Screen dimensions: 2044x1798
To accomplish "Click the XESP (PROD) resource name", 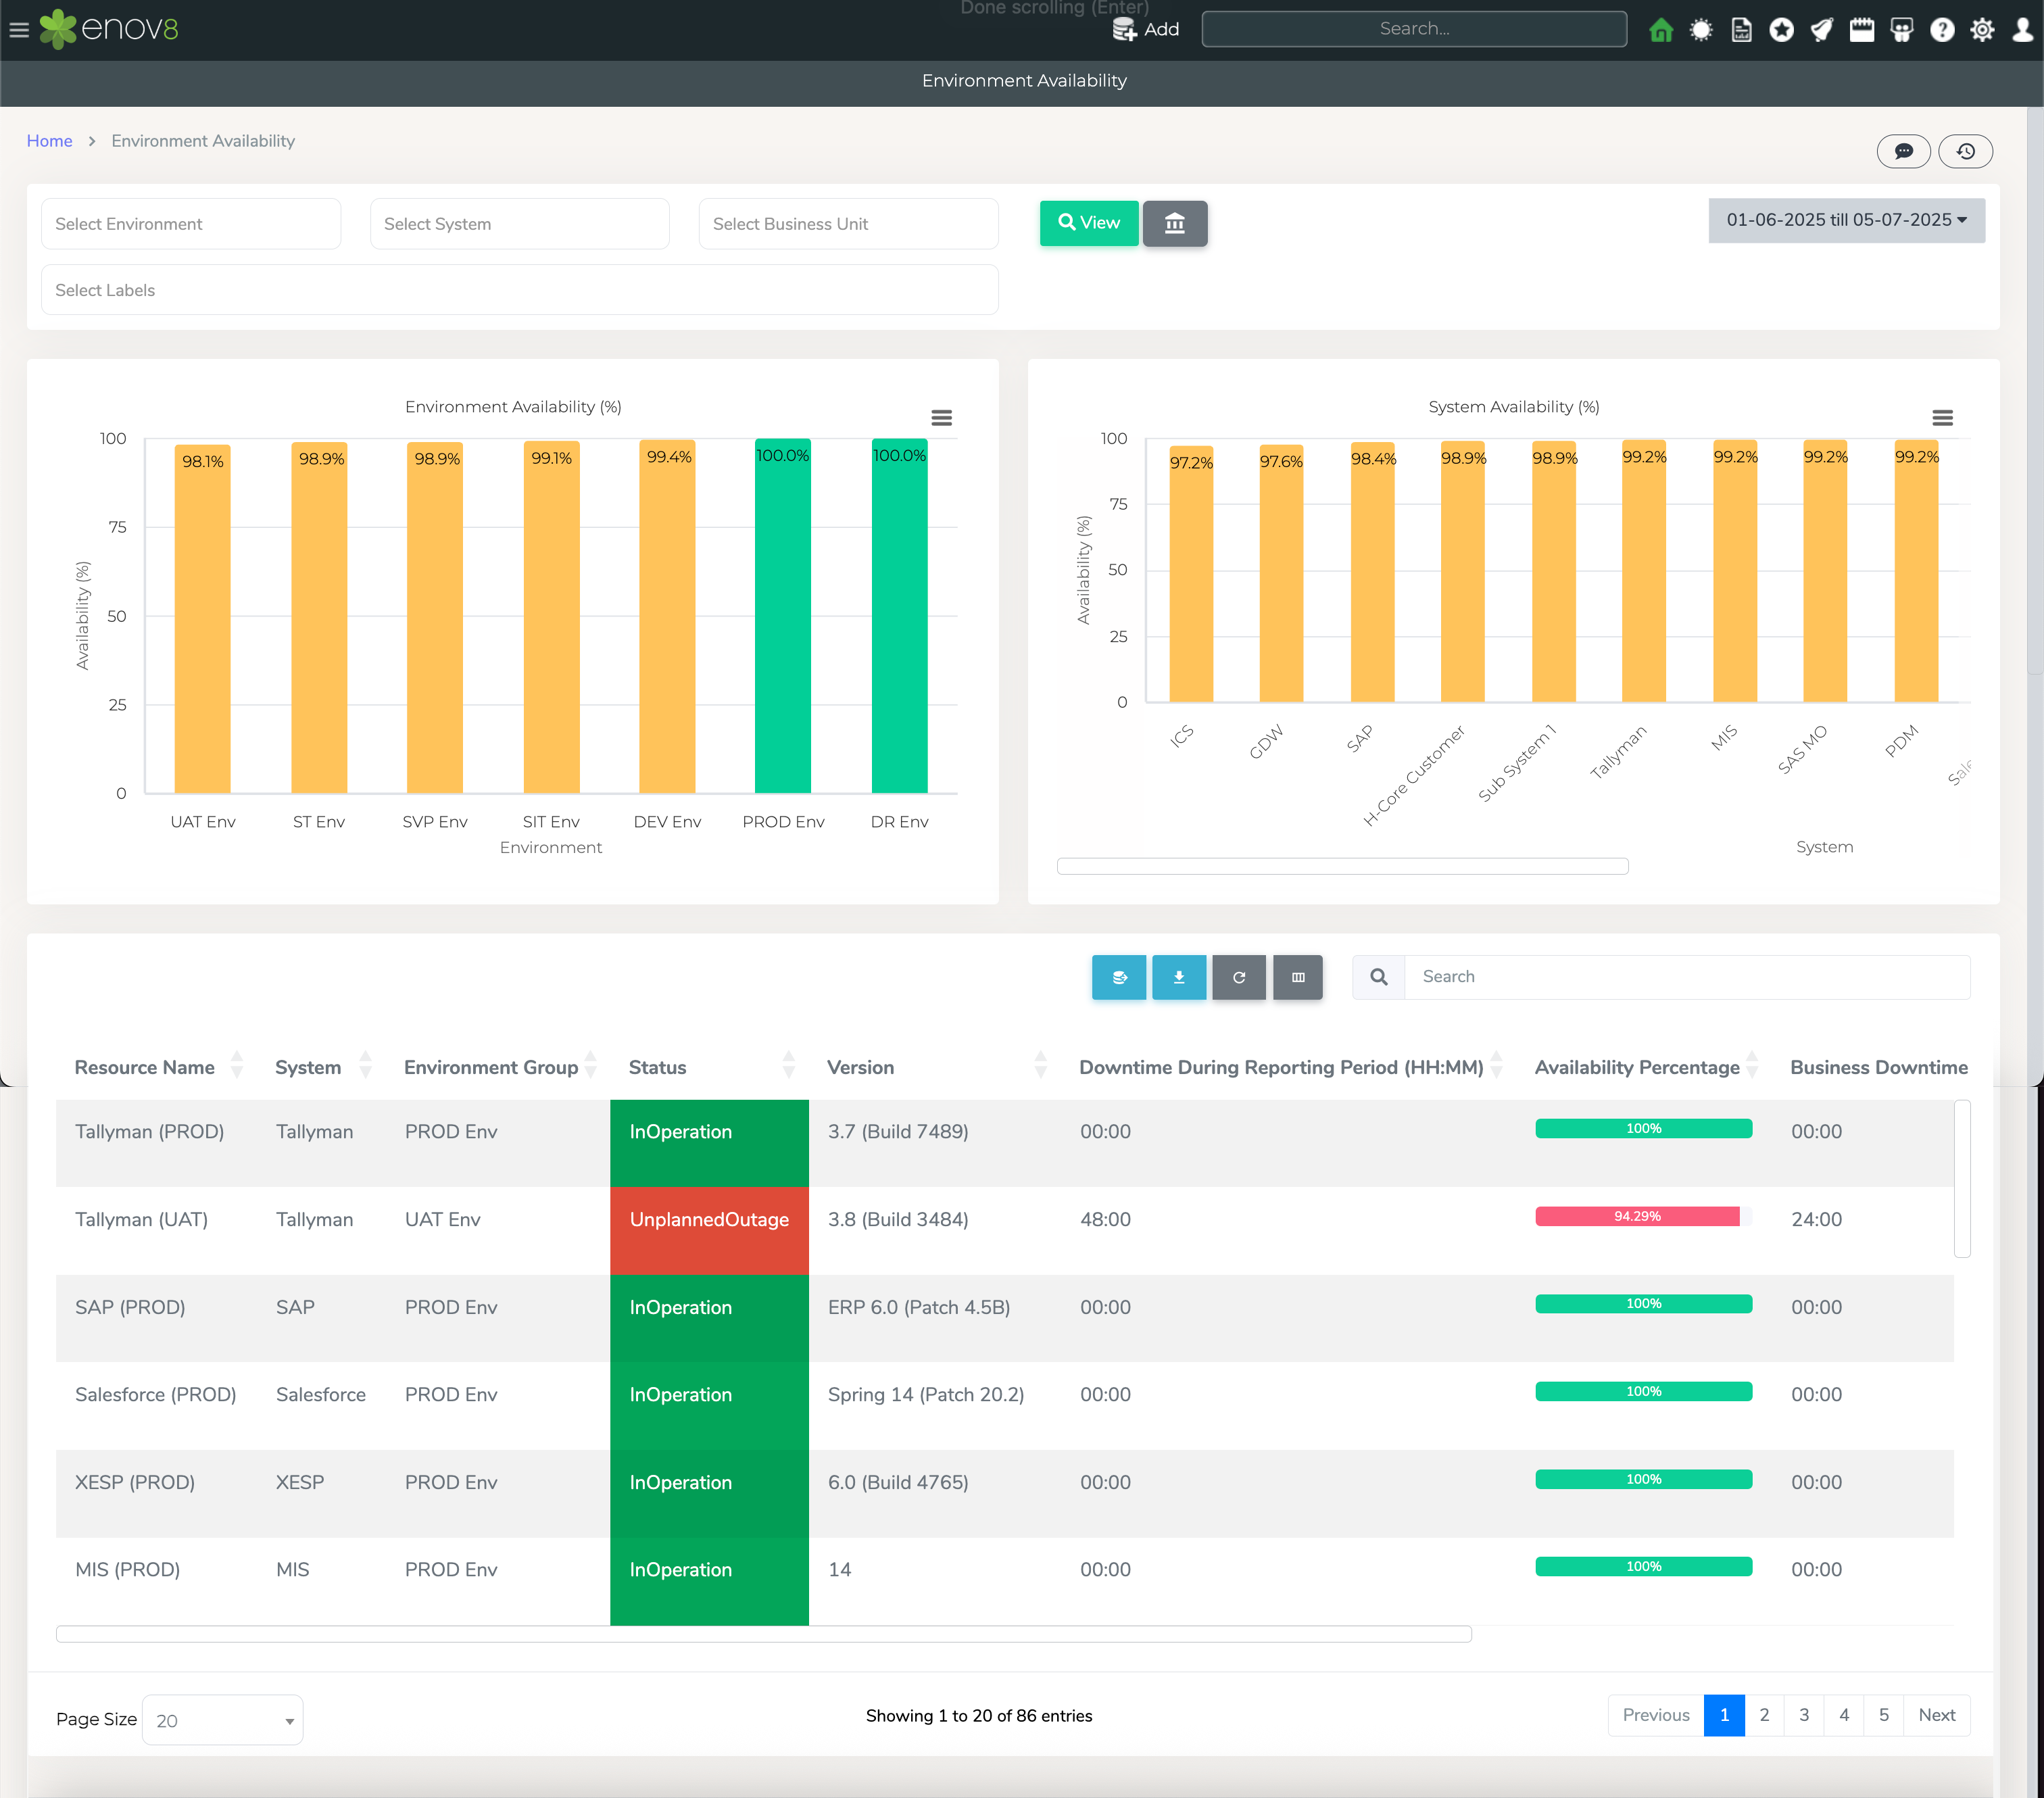I will coord(135,1482).
